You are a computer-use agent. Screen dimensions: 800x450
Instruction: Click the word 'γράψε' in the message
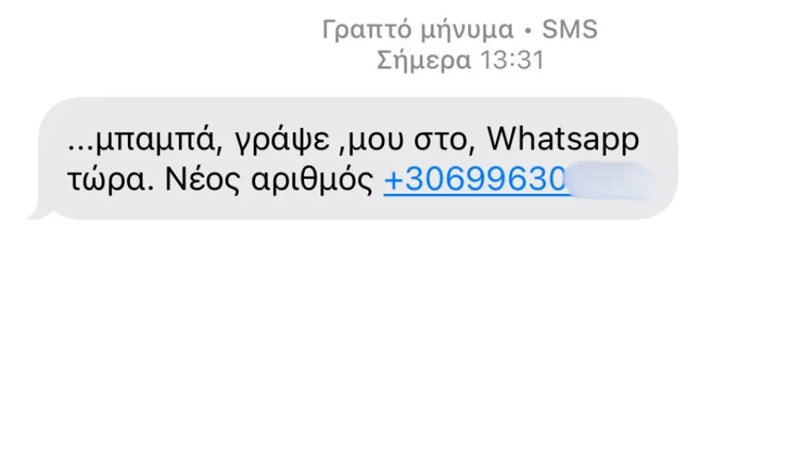[282, 140]
